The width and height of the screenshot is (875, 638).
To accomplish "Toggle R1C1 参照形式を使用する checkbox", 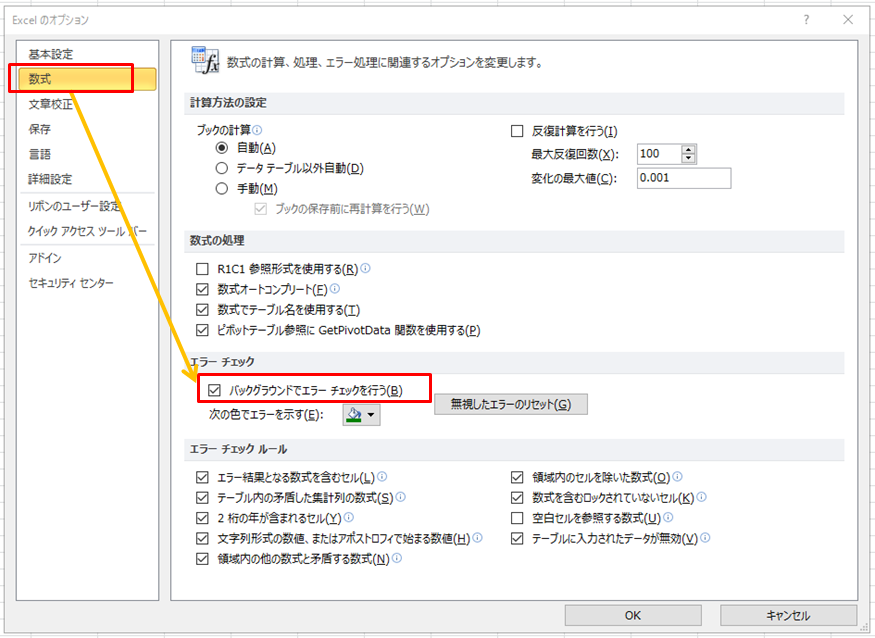I will tap(203, 269).
